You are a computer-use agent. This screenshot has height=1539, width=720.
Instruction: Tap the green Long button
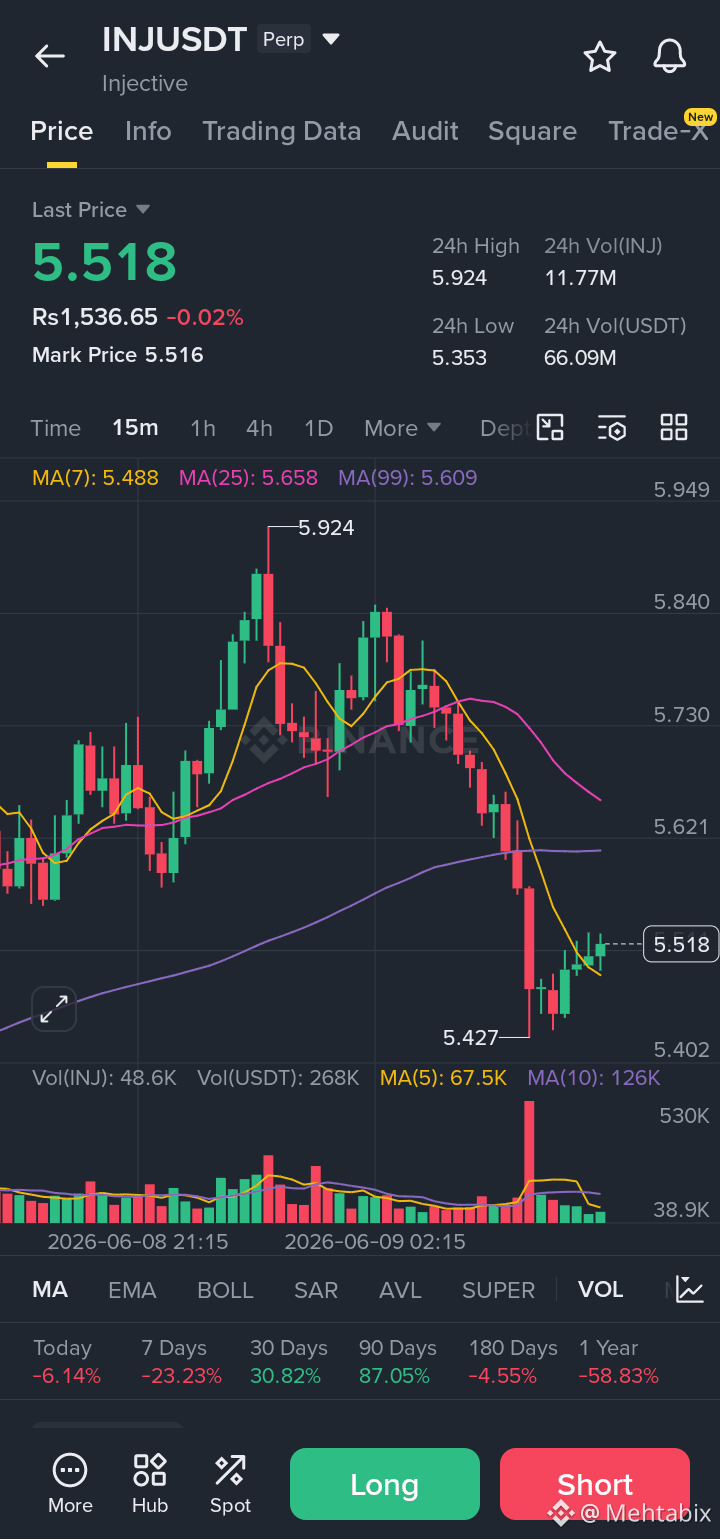point(385,1484)
